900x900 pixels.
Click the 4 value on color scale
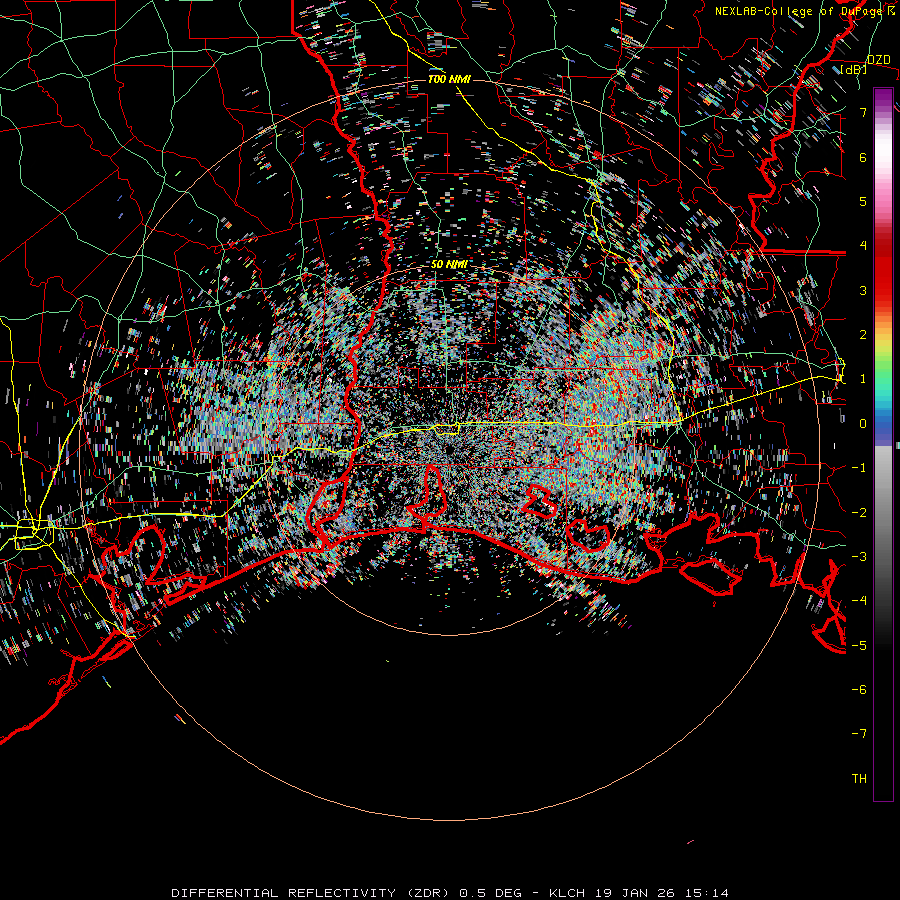(x=863, y=246)
